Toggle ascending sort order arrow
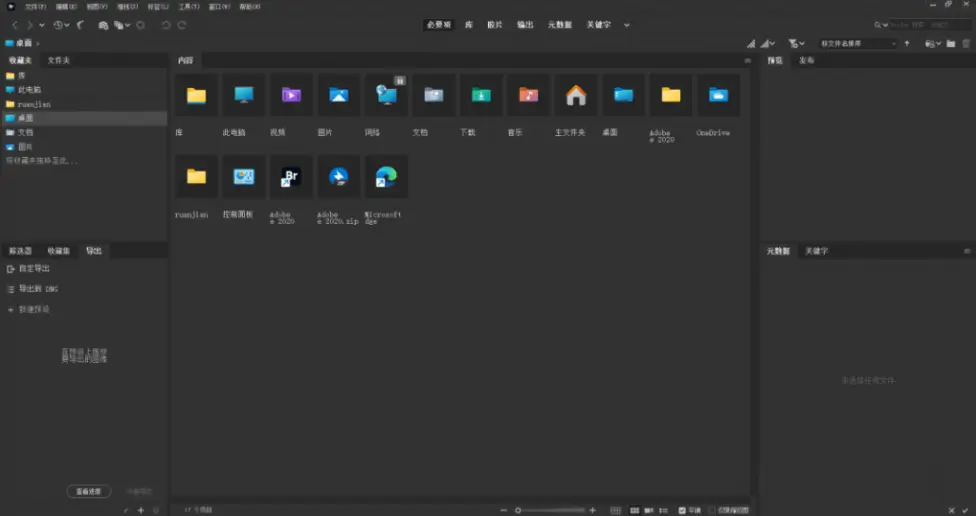The height and width of the screenshot is (516, 976). click(x=907, y=44)
